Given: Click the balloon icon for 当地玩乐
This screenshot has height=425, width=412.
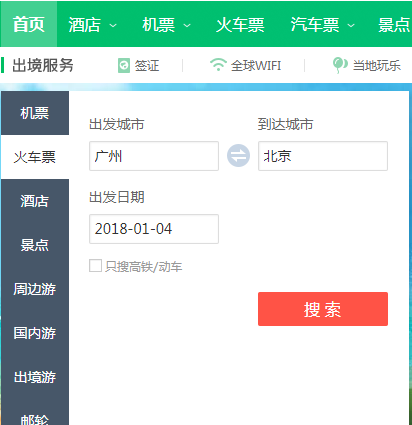Looking at the screenshot, I should (x=340, y=65).
